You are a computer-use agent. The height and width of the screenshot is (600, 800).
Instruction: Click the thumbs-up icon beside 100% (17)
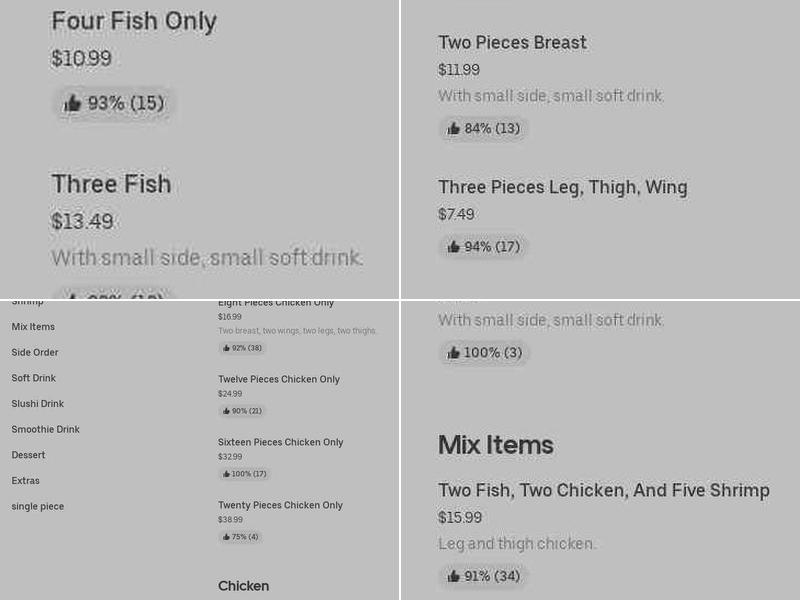click(227, 474)
